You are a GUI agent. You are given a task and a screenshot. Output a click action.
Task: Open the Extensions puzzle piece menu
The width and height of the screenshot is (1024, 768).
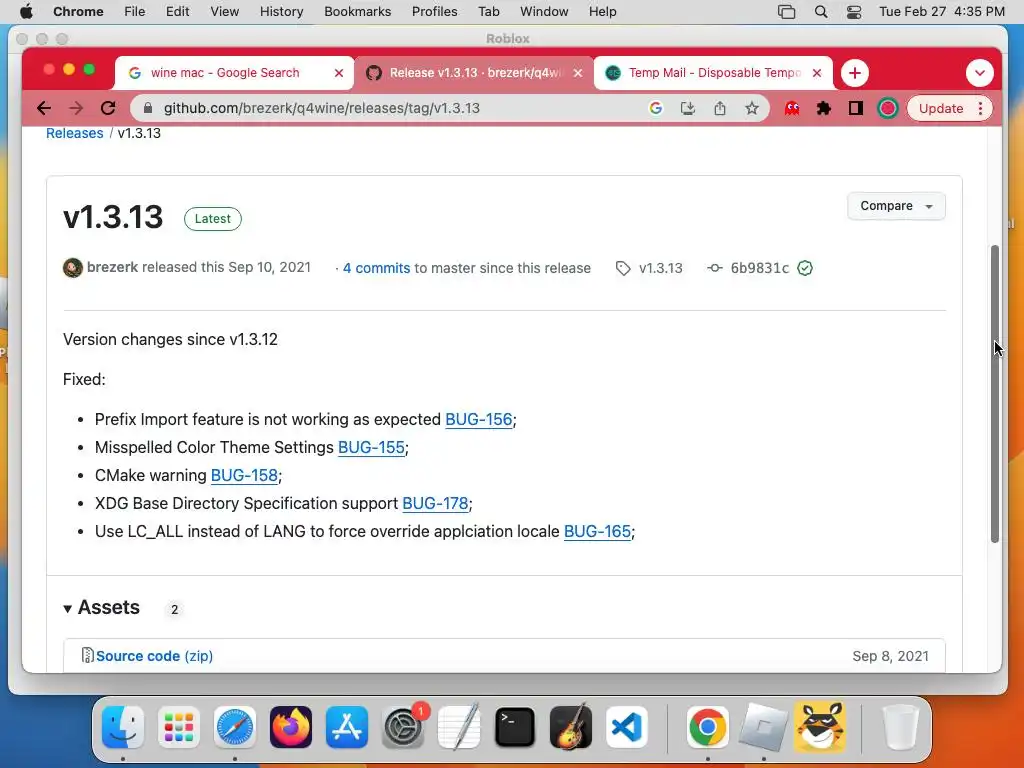tap(824, 108)
